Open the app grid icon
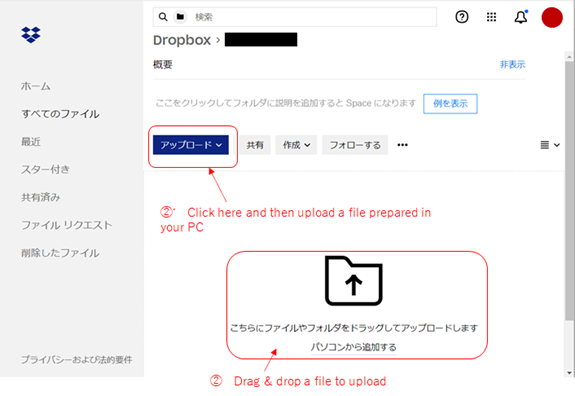The image size is (575, 396). point(491,17)
